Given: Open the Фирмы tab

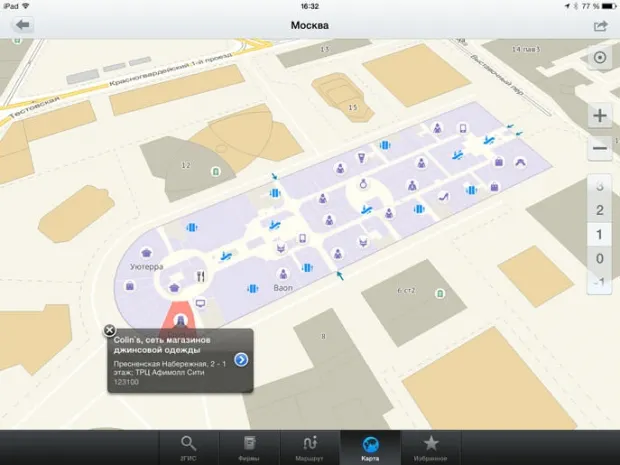Looking at the screenshot, I should point(248,447).
